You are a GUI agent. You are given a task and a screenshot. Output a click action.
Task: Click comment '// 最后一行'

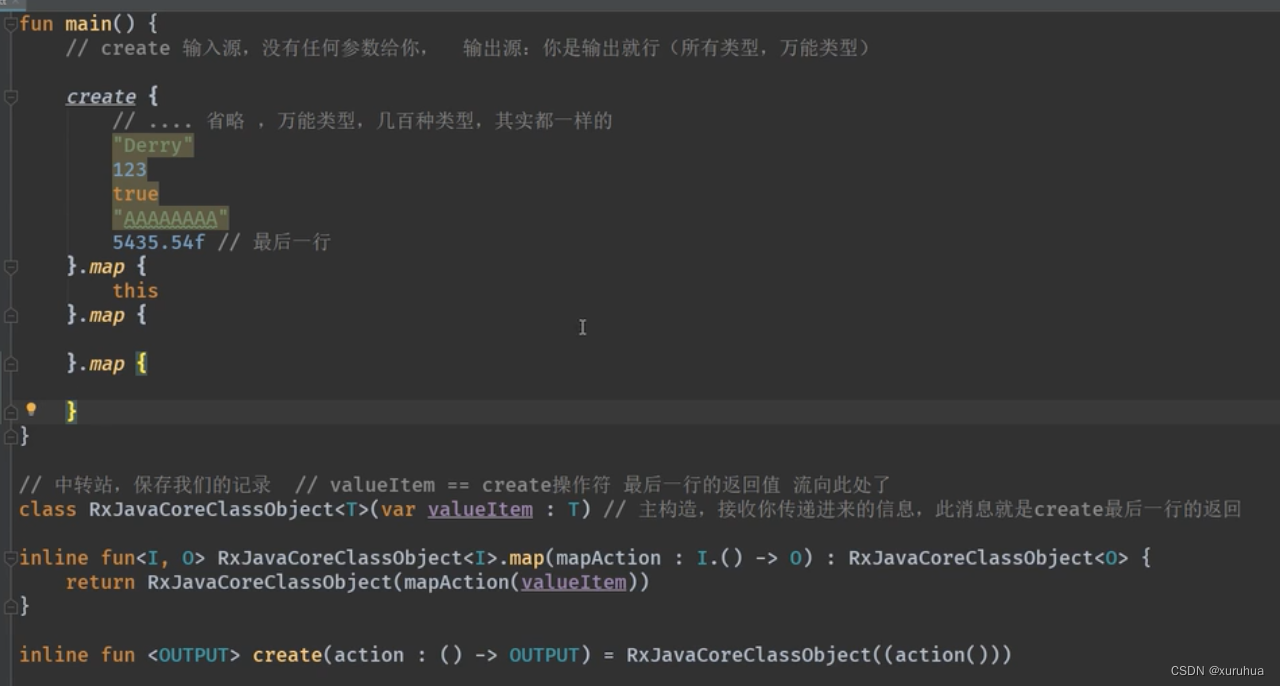coord(273,242)
